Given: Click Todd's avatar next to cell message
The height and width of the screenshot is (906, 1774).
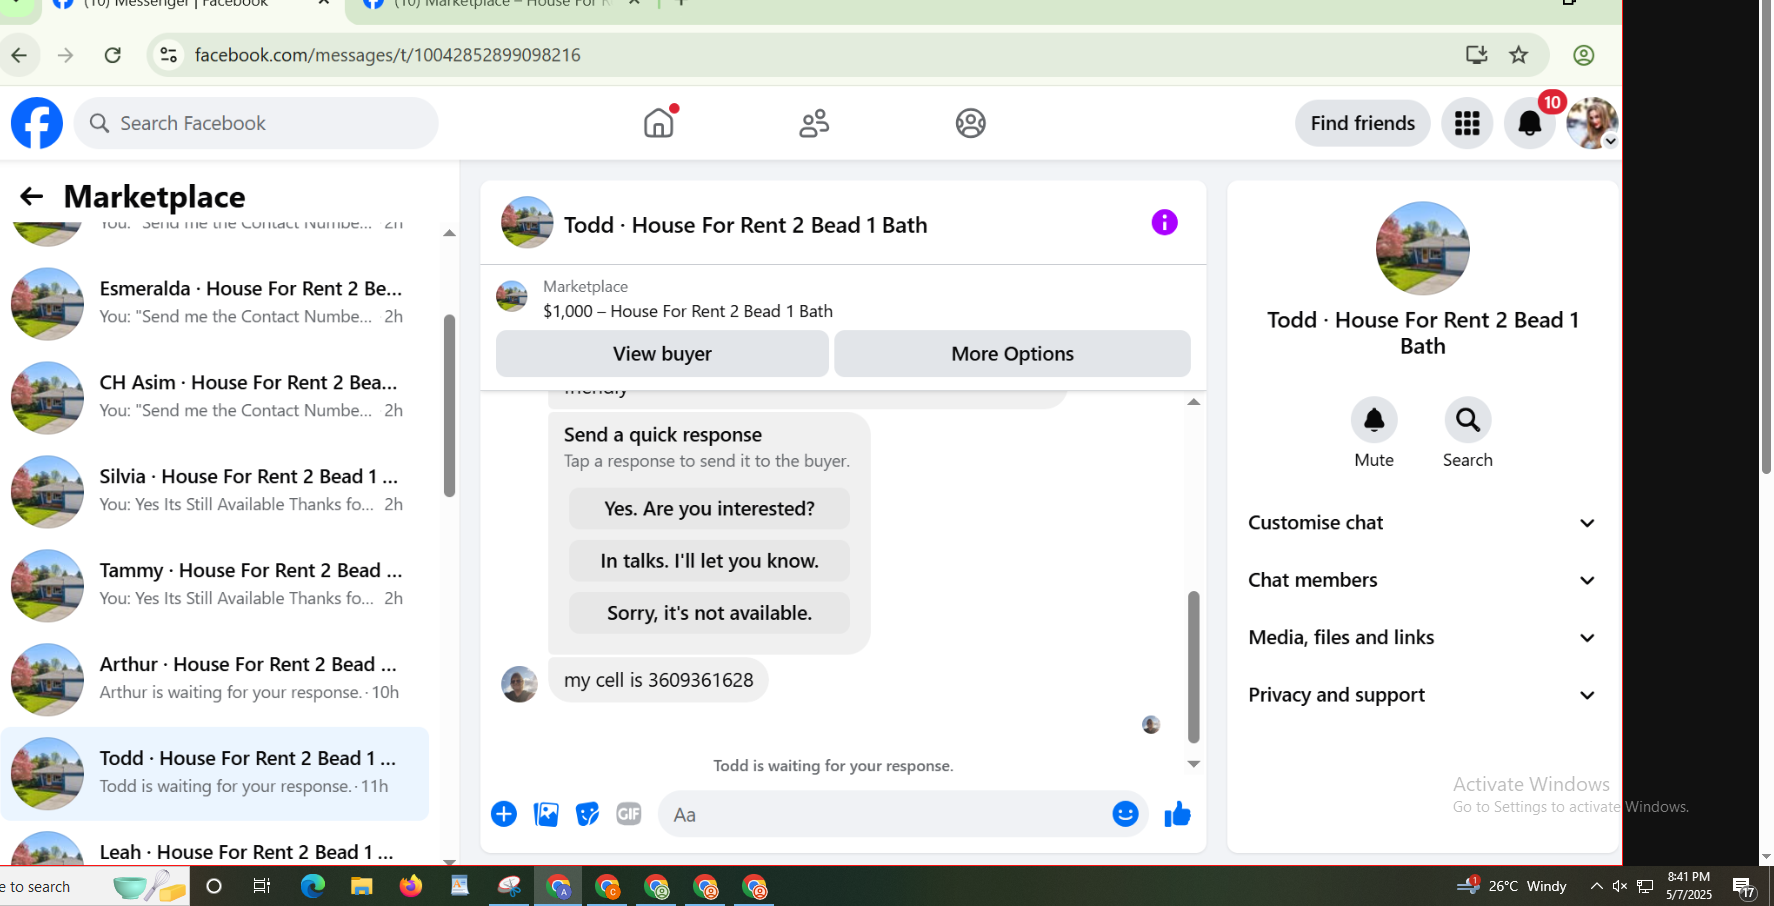Looking at the screenshot, I should [519, 684].
